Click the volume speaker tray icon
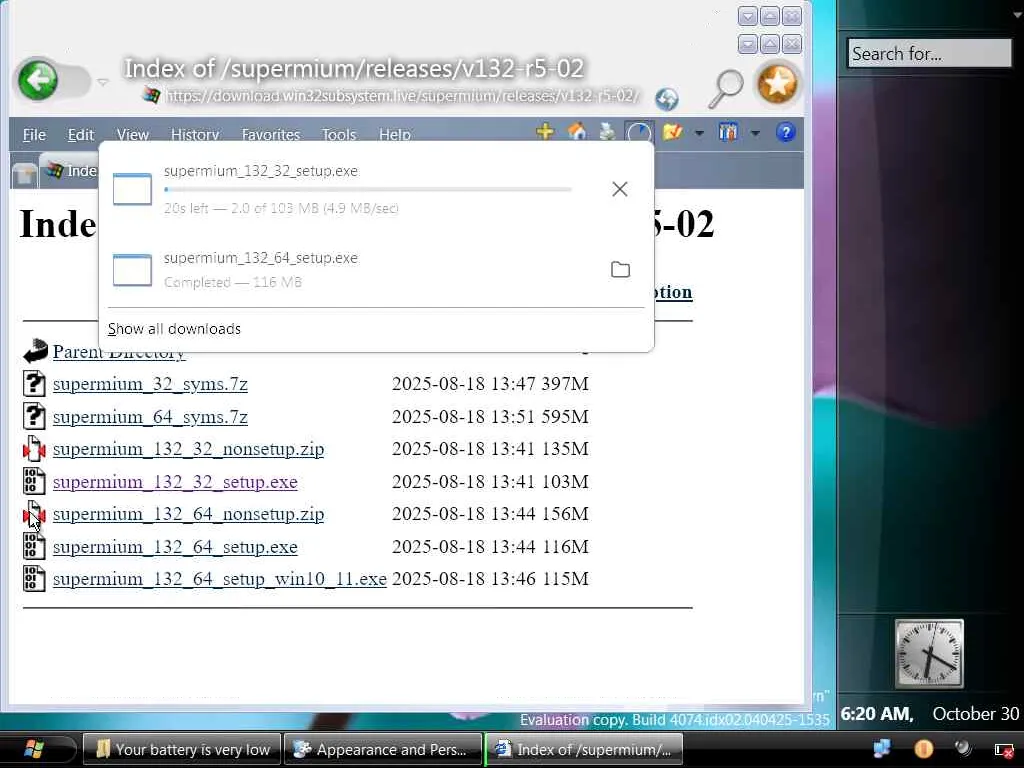1024x768 pixels. (x=963, y=748)
